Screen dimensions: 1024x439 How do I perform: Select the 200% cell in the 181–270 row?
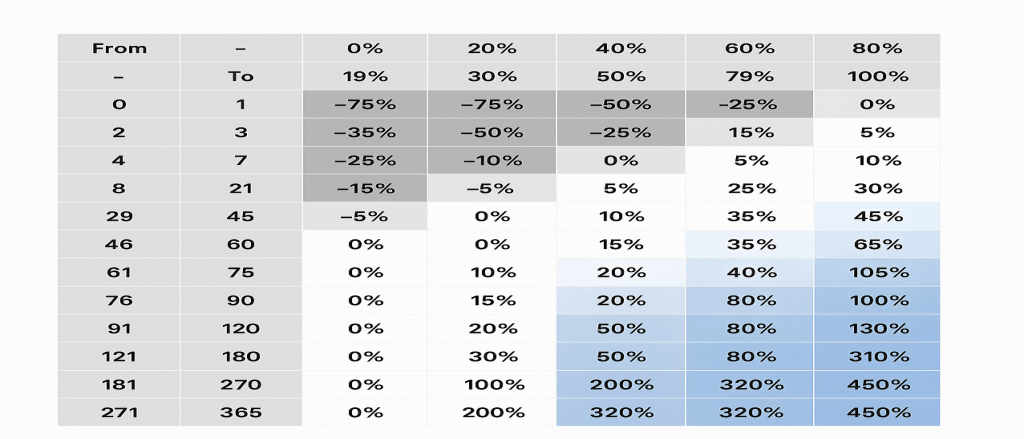[x=620, y=384]
